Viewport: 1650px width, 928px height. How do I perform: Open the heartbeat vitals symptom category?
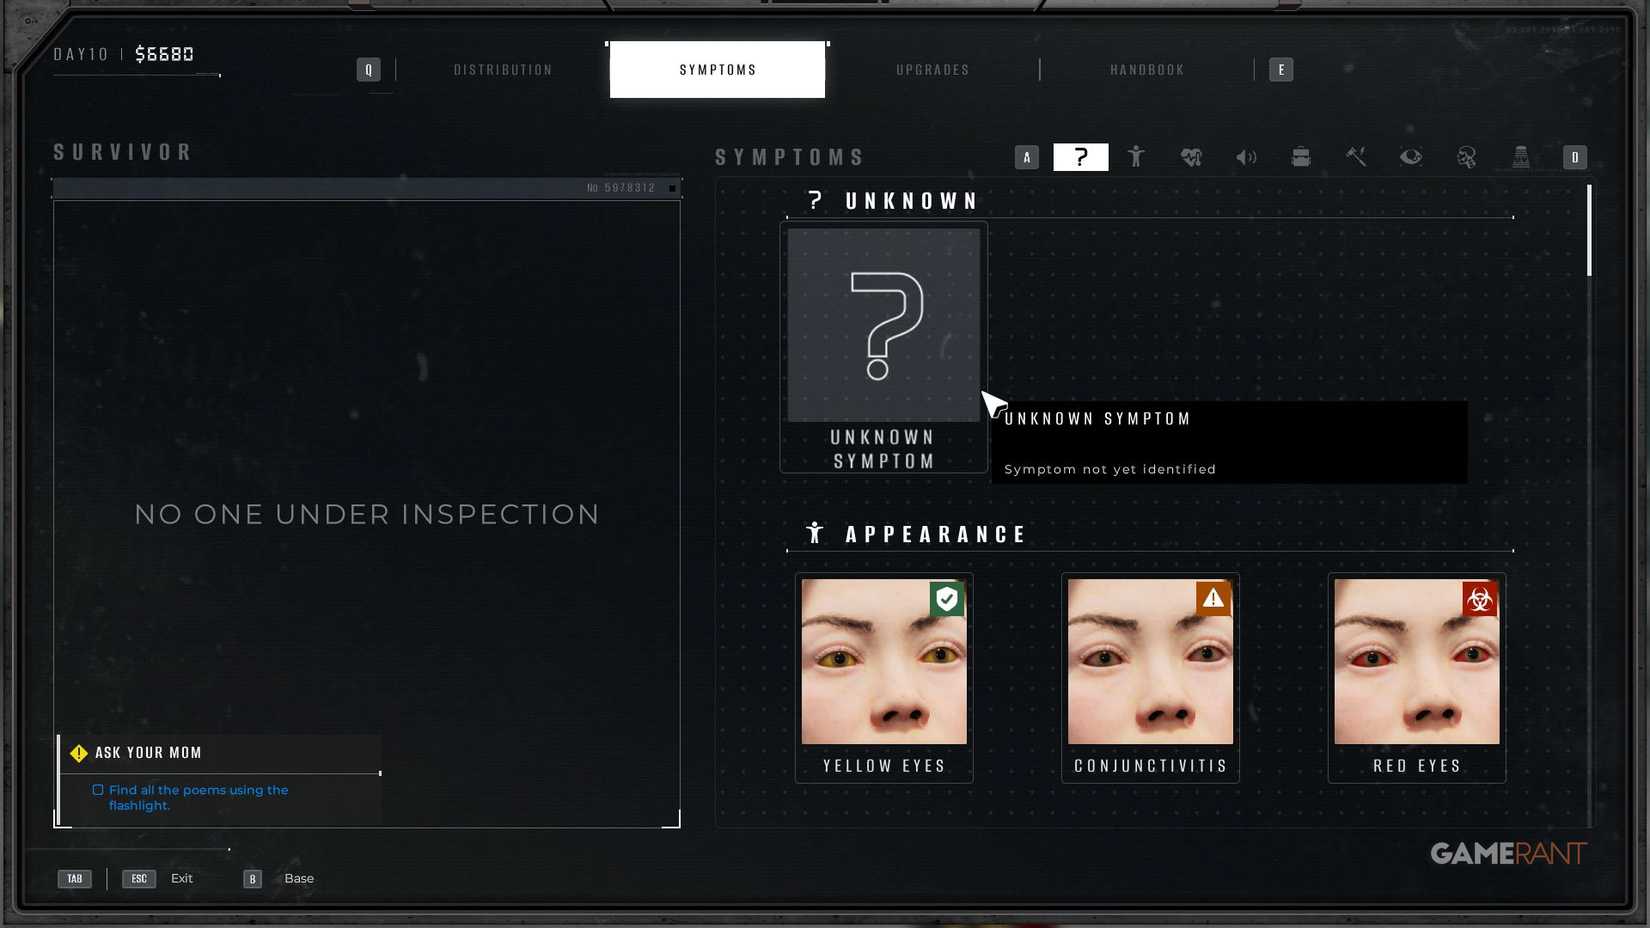[x=1191, y=157]
